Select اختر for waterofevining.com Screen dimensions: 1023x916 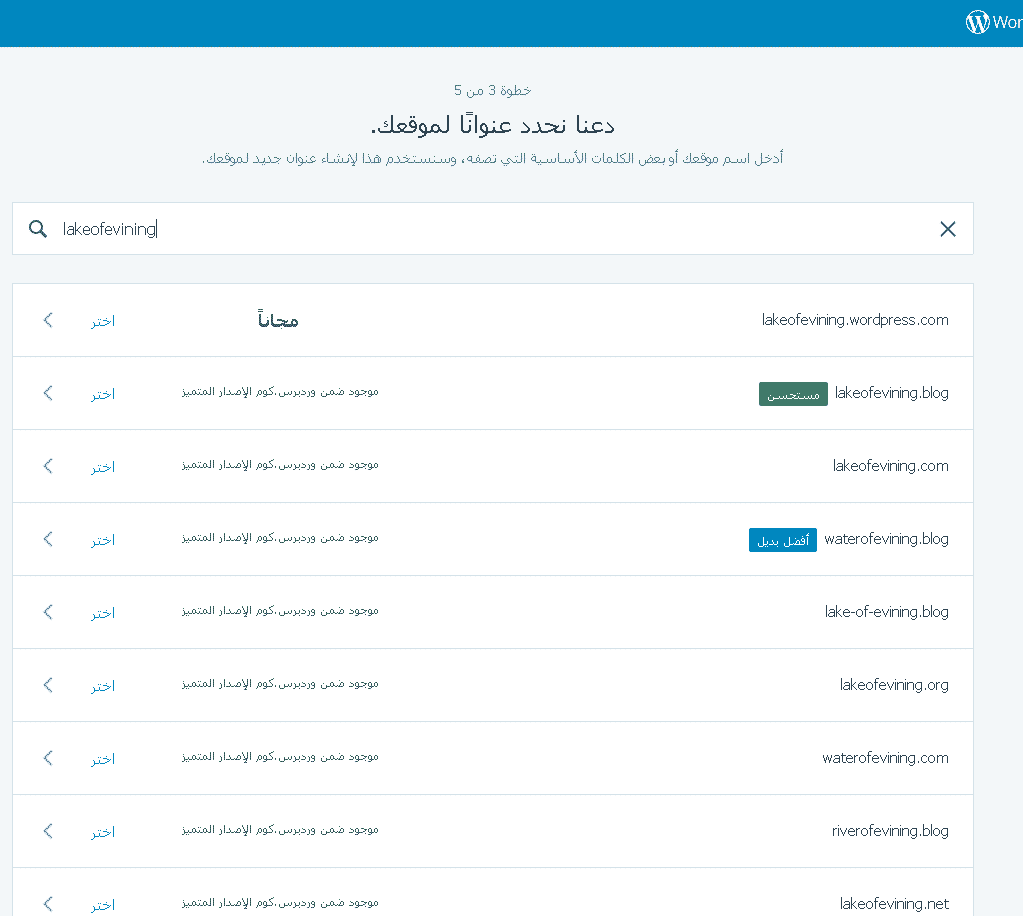pyautogui.click(x=101, y=758)
